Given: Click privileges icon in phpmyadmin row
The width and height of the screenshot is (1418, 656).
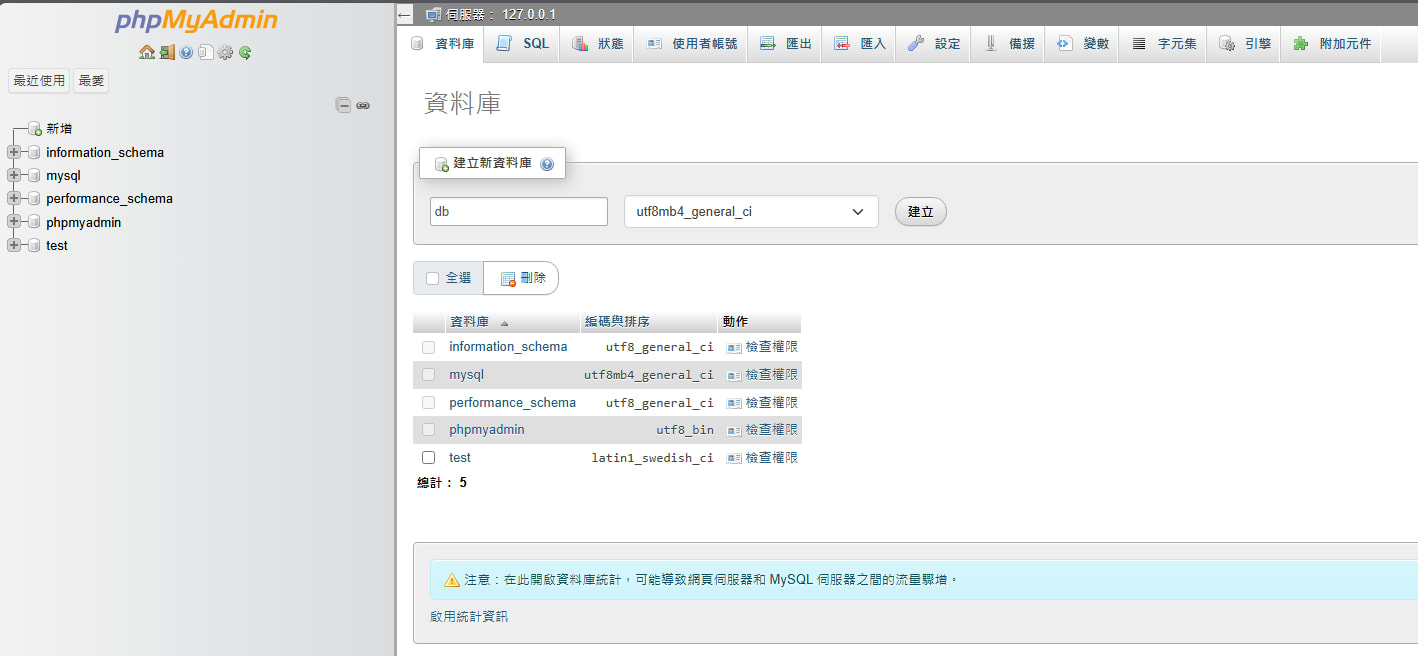Looking at the screenshot, I should (734, 430).
